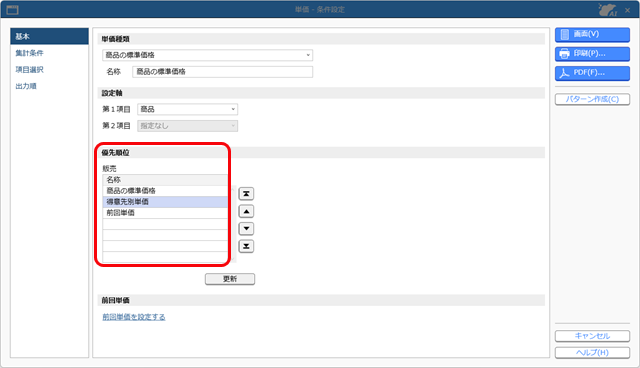Select 得意先別単価 row in the priority list
640x368 pixels.
click(165, 202)
